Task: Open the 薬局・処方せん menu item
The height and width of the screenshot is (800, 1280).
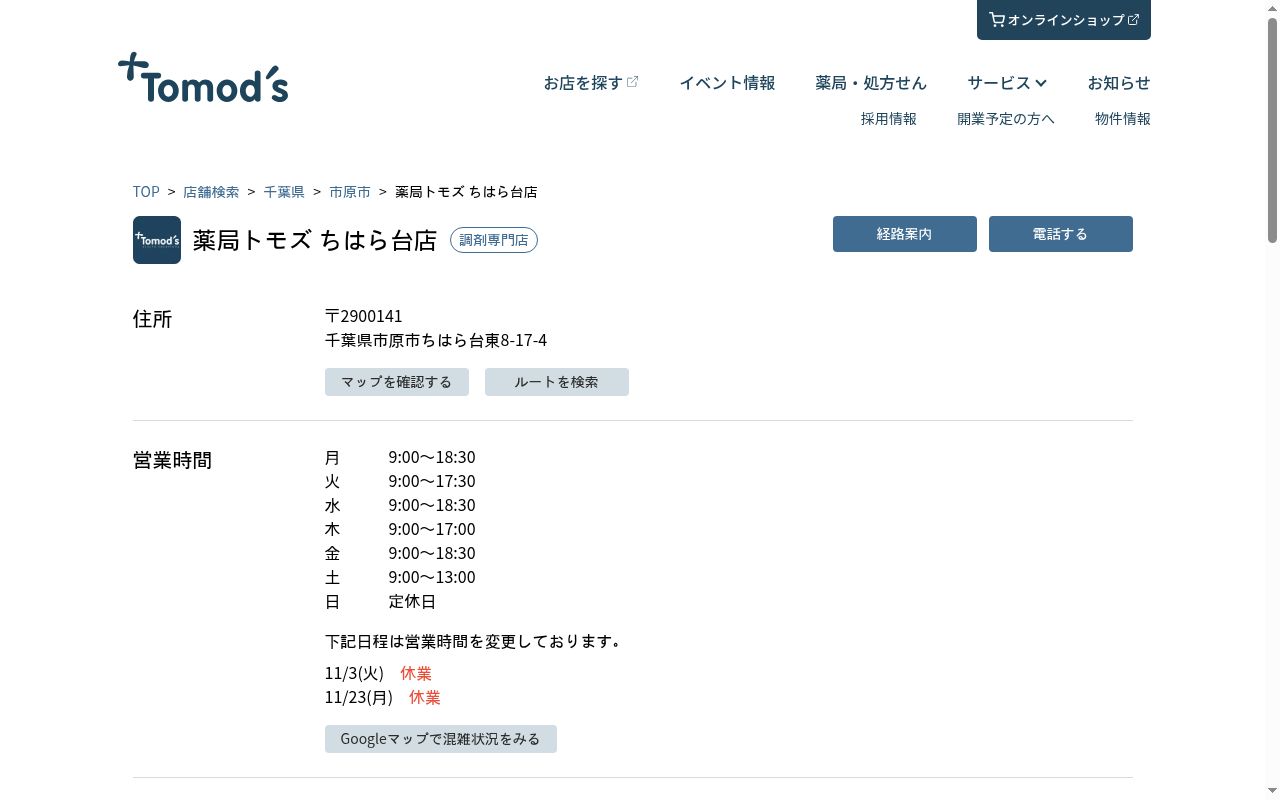Action: click(871, 83)
